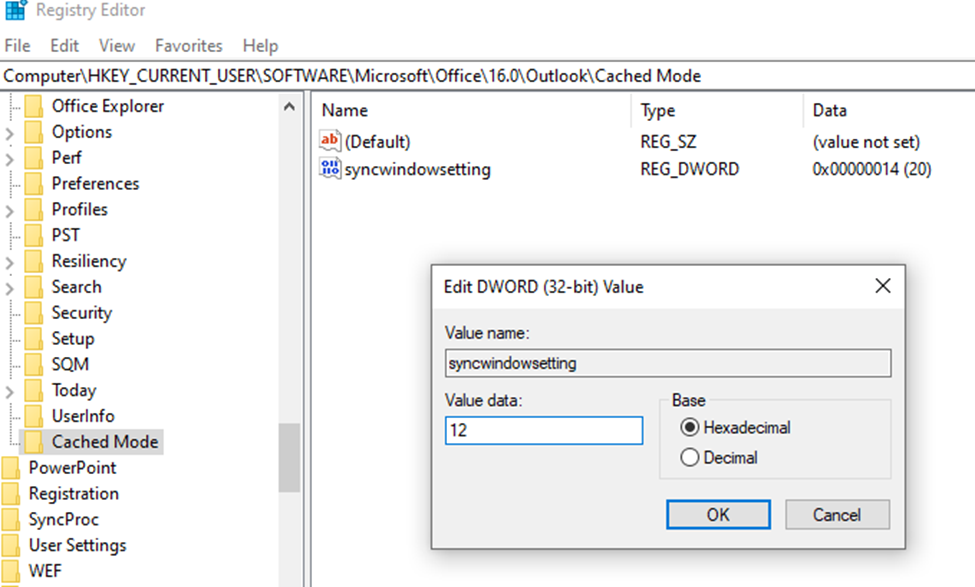Select the Cached Mode folder icon
The height and width of the screenshot is (587, 975).
34,442
